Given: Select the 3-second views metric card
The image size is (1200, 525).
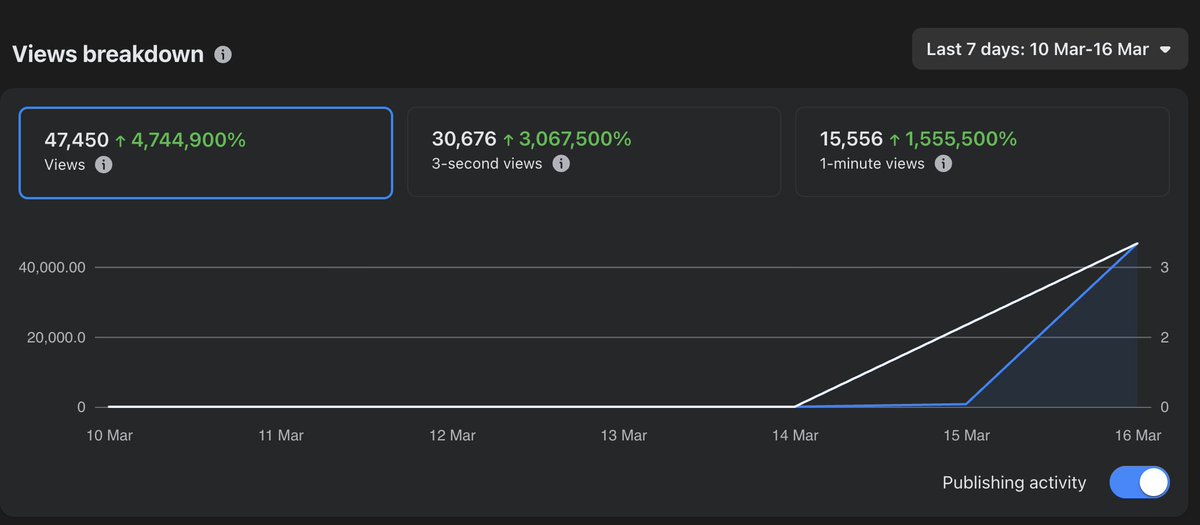Looking at the screenshot, I should [594, 151].
